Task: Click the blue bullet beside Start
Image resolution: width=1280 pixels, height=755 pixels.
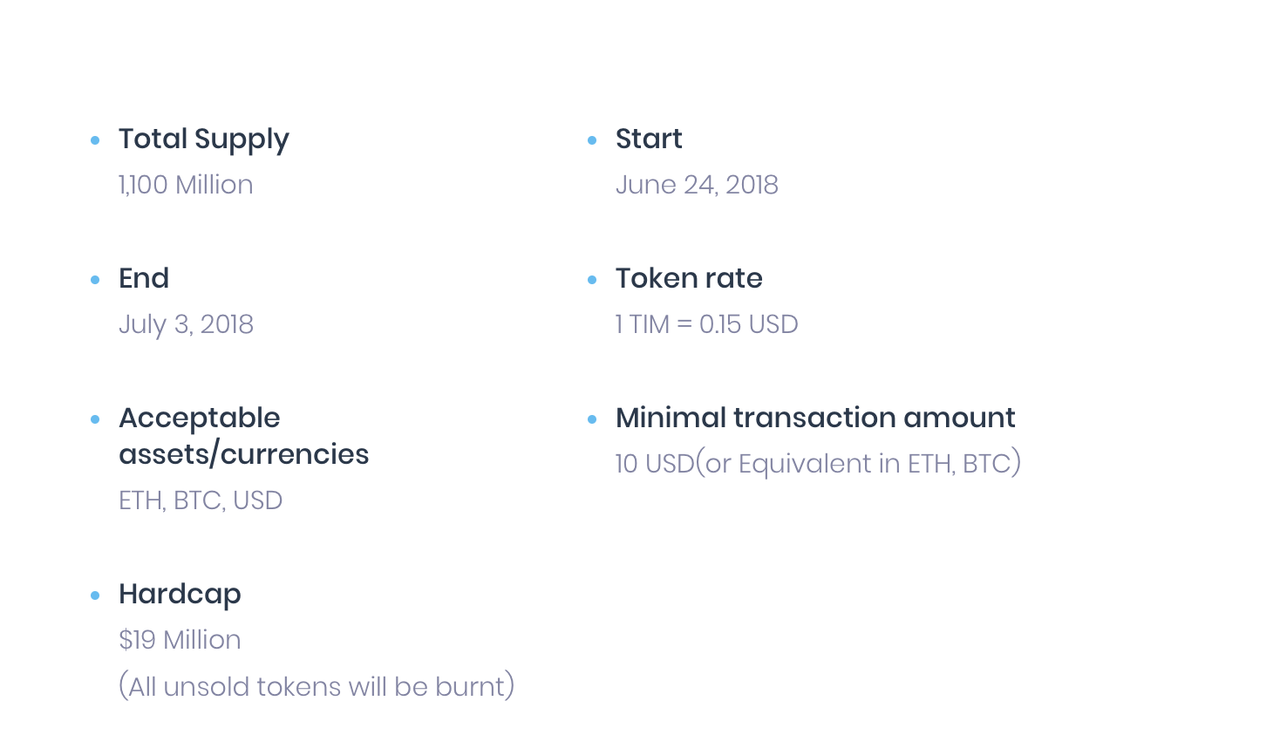Action: pos(592,140)
